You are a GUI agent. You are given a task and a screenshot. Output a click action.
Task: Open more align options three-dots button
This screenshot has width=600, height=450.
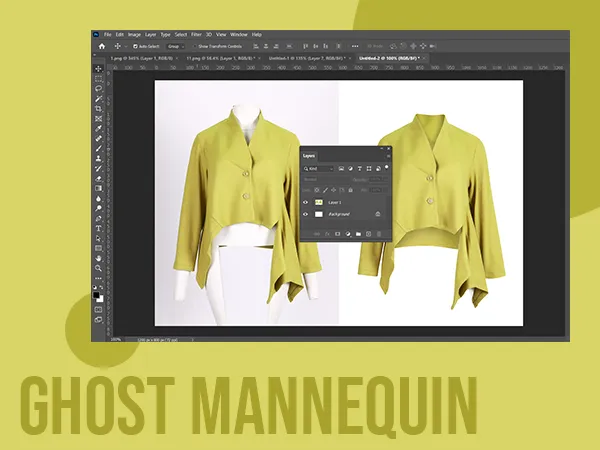(x=355, y=46)
